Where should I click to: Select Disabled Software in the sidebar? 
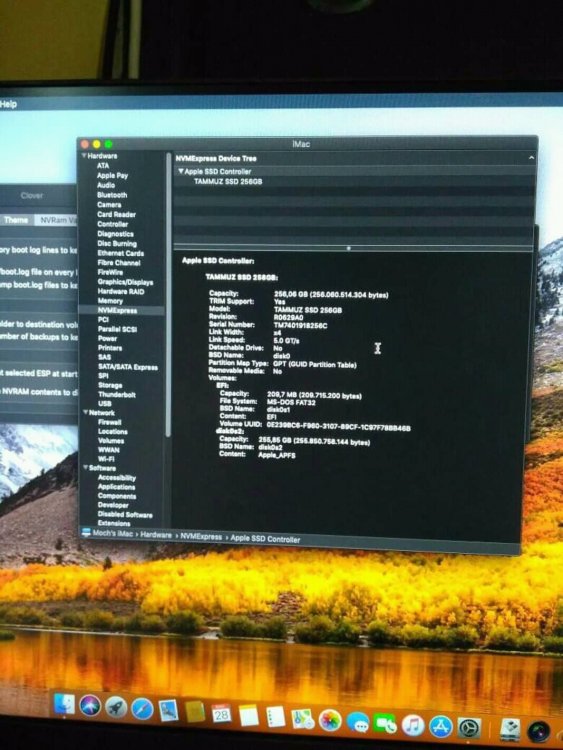pyautogui.click(x=125, y=514)
